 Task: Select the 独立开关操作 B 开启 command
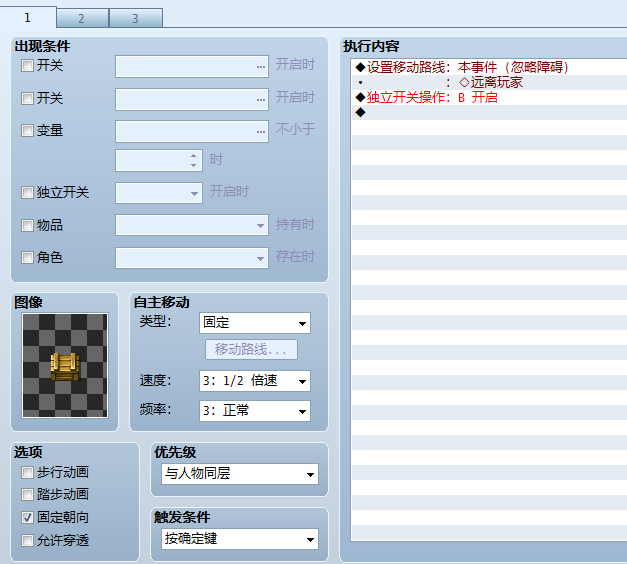click(x=489, y=97)
